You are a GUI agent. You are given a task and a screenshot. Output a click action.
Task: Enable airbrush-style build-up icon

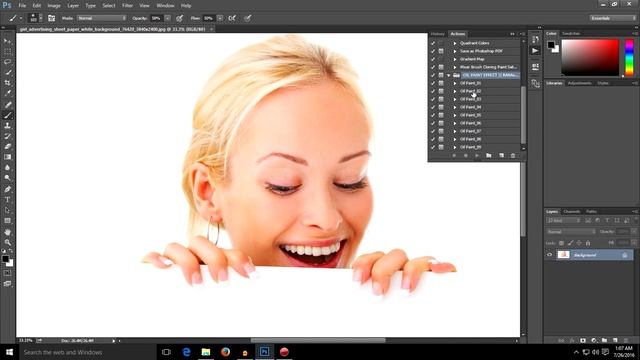pyautogui.click(x=232, y=18)
